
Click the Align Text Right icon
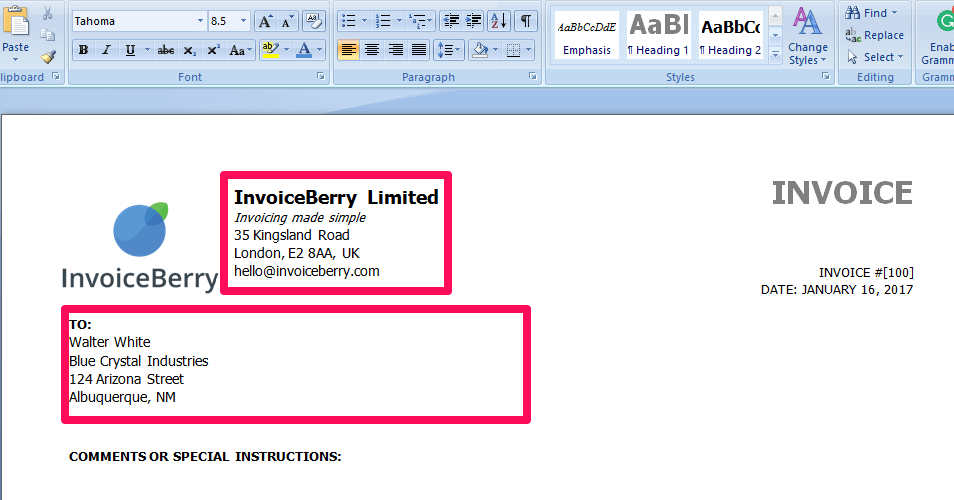tap(395, 50)
